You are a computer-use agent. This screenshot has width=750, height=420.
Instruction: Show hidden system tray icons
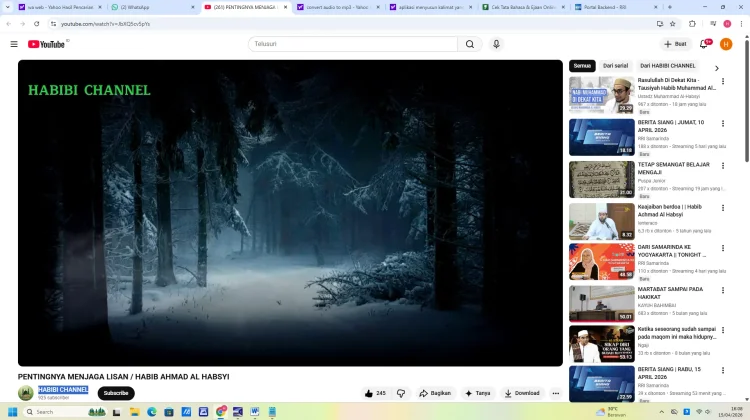662,412
